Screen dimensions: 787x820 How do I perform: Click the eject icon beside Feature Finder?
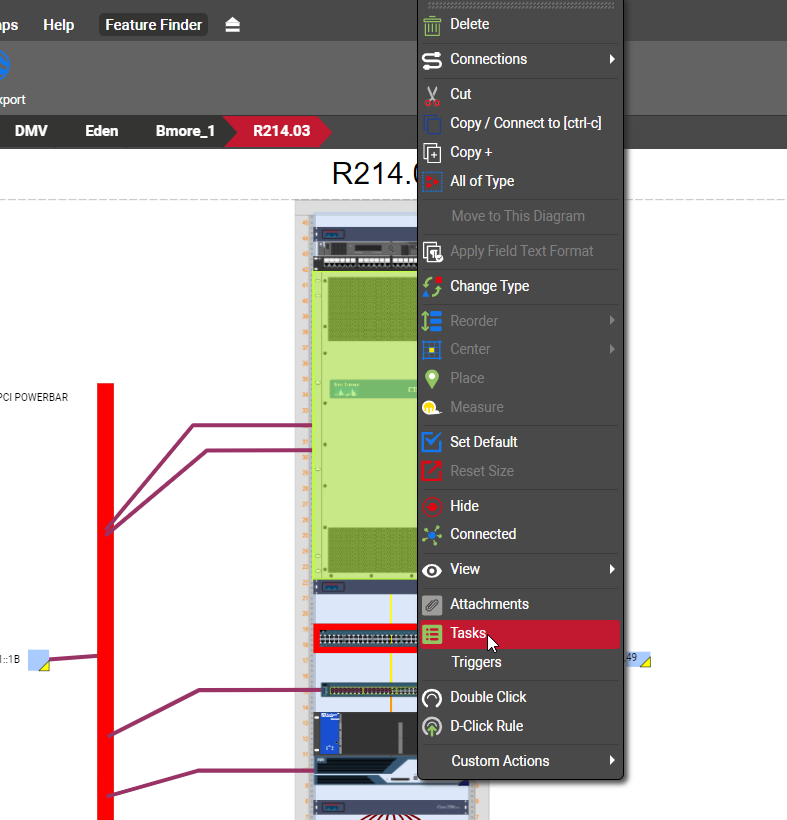(x=233, y=25)
